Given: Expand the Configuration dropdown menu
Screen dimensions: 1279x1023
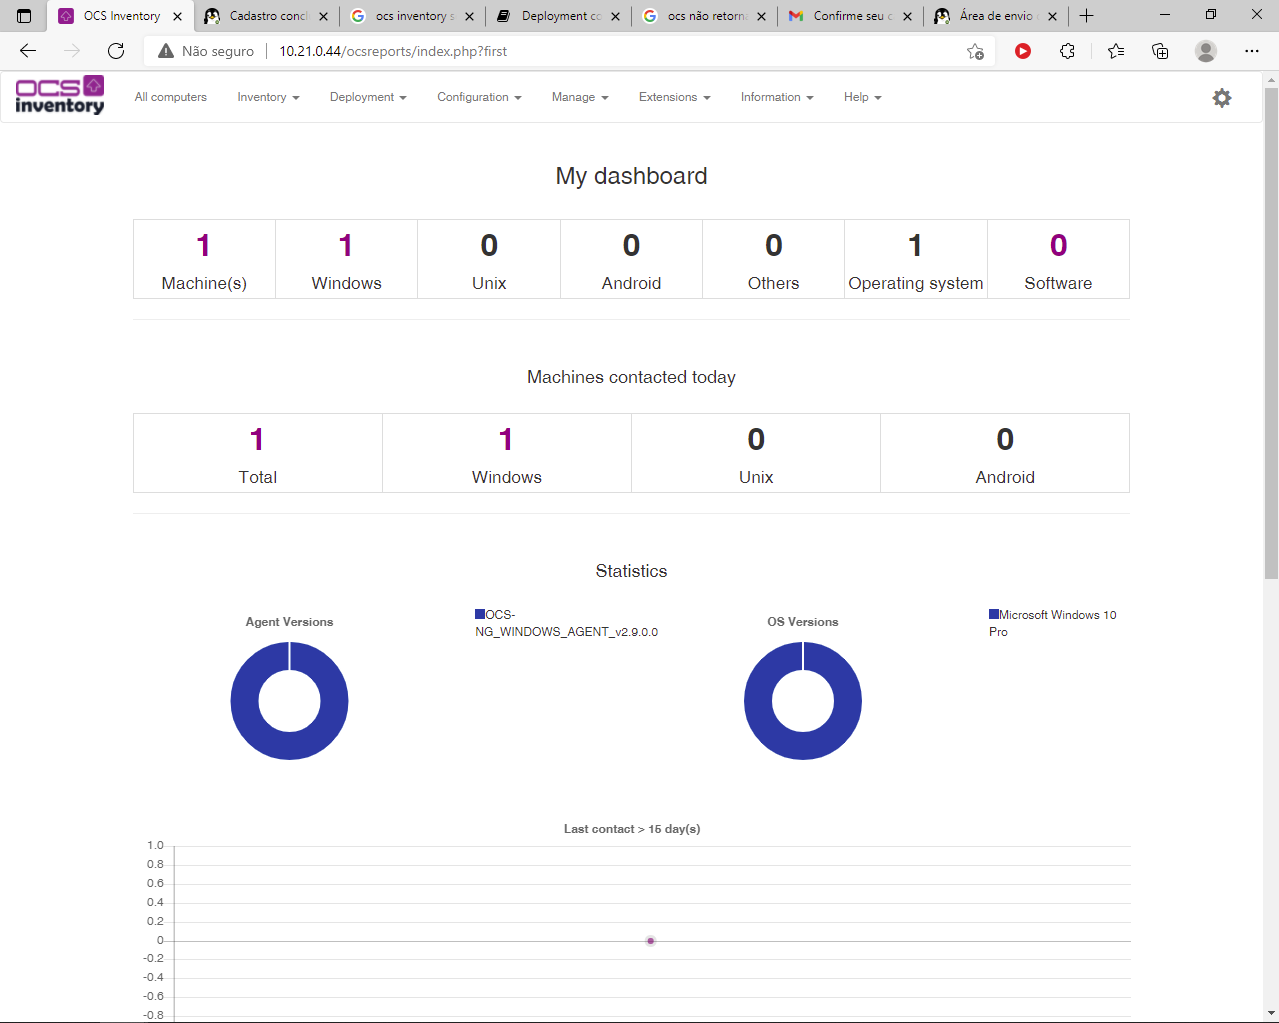Looking at the screenshot, I should 479,97.
